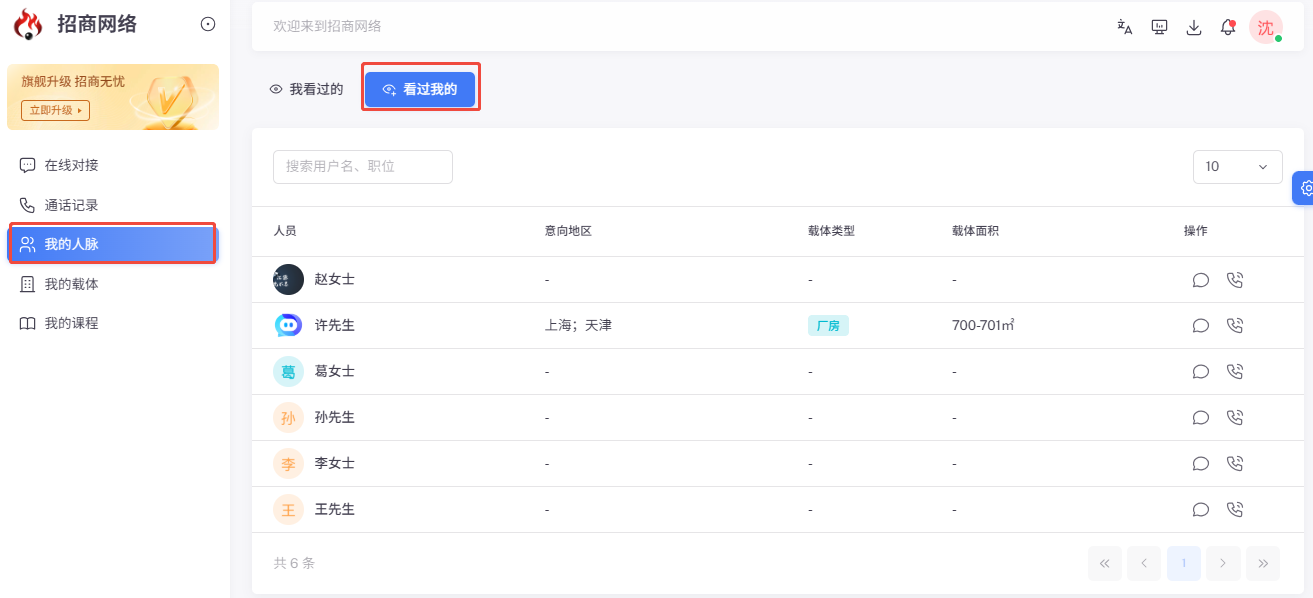Start chat with 李女士
The width and height of the screenshot is (1313, 598).
(x=1201, y=464)
